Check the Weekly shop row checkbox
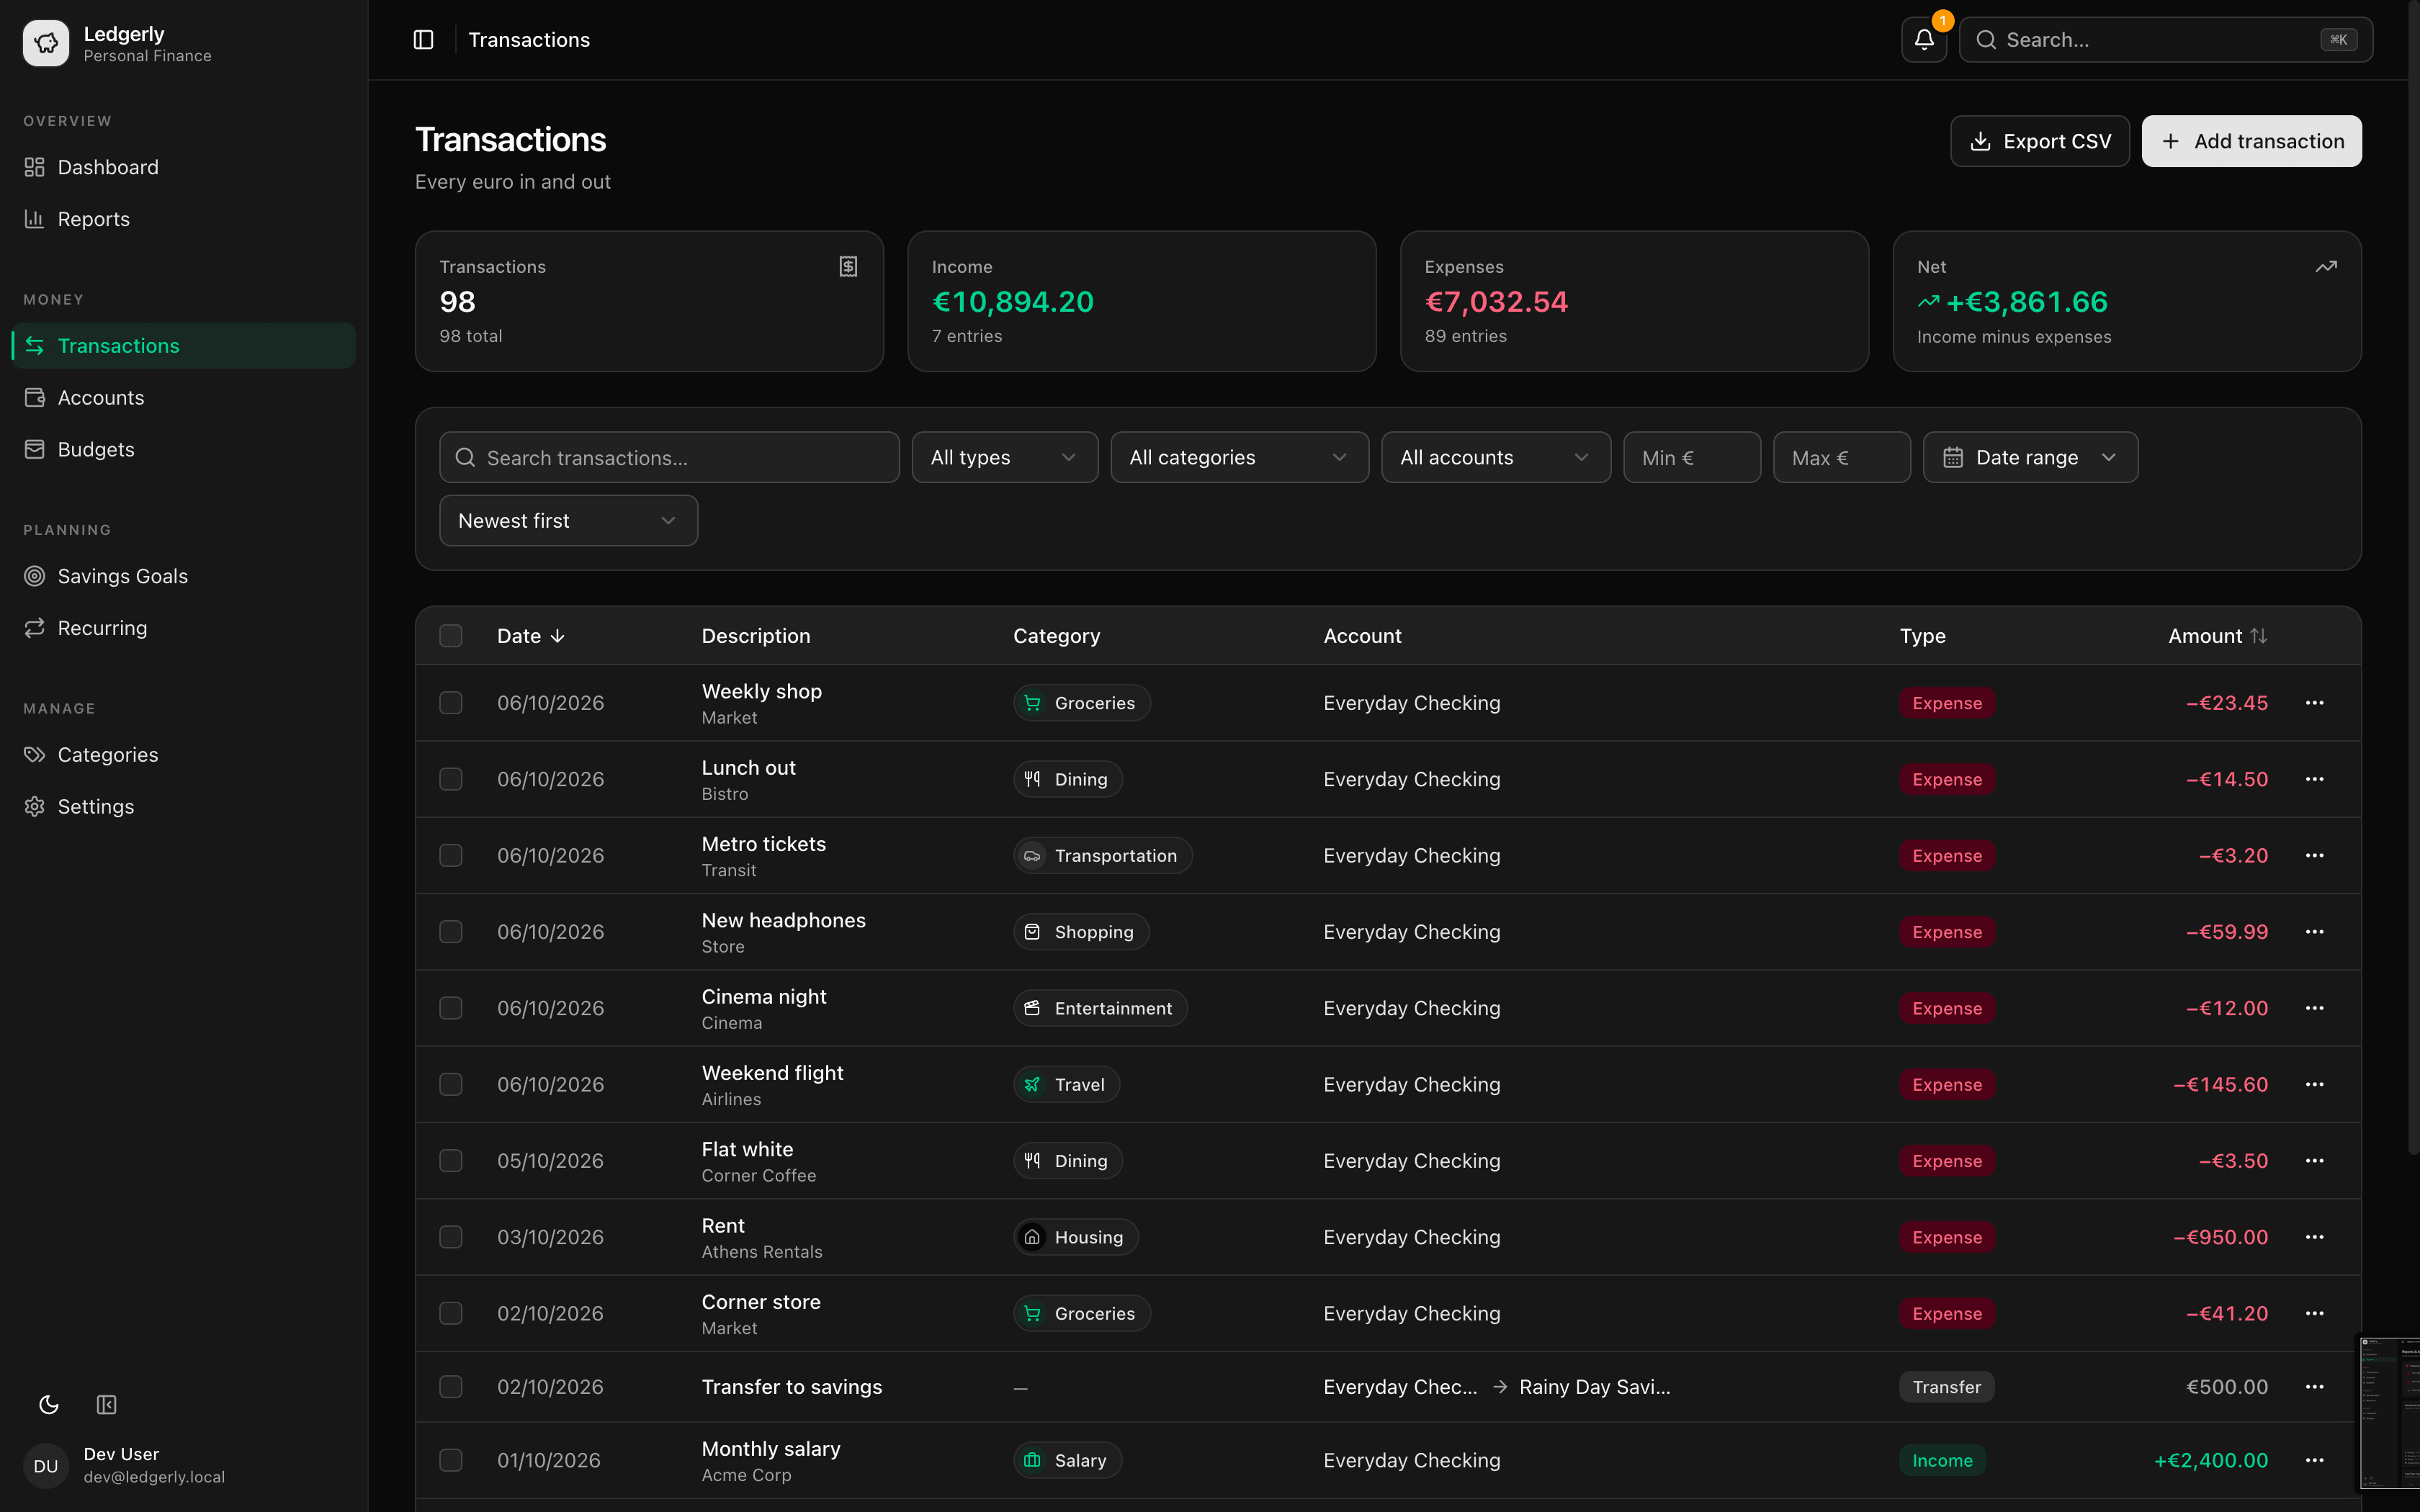The width and height of the screenshot is (2420, 1512). coord(451,703)
